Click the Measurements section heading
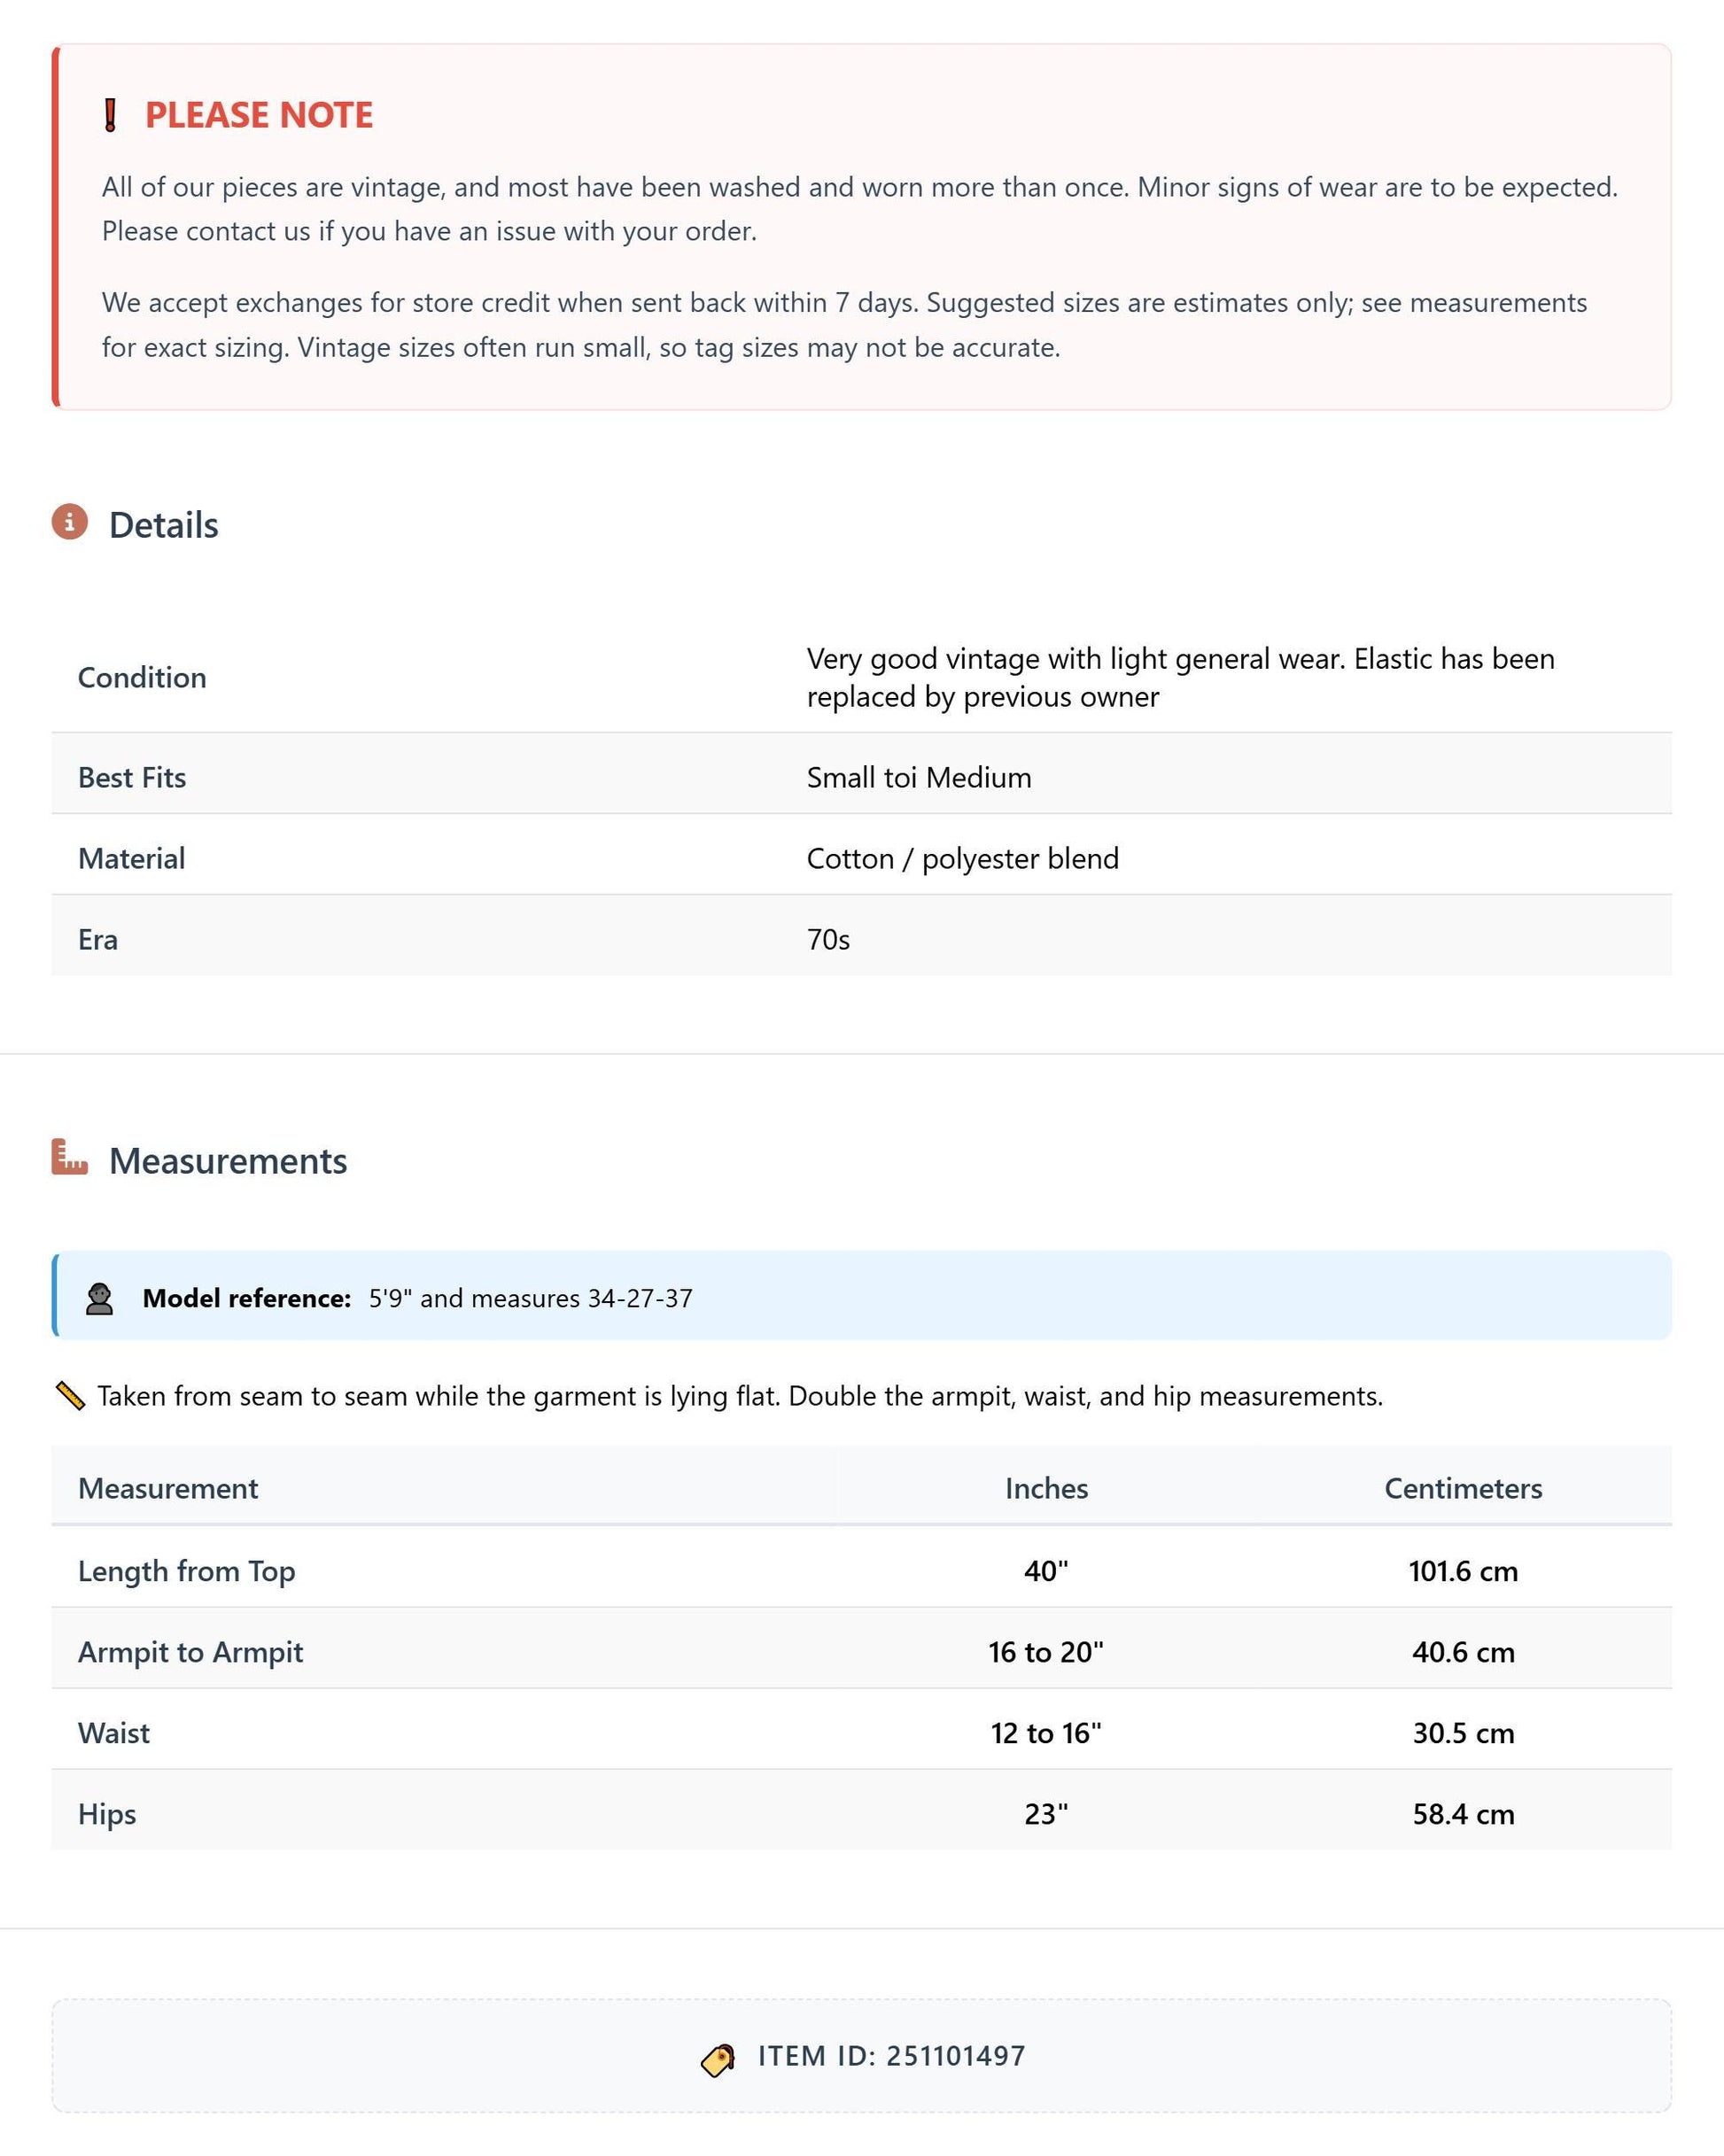Viewport: 1724px width, 2156px height. coord(228,1161)
